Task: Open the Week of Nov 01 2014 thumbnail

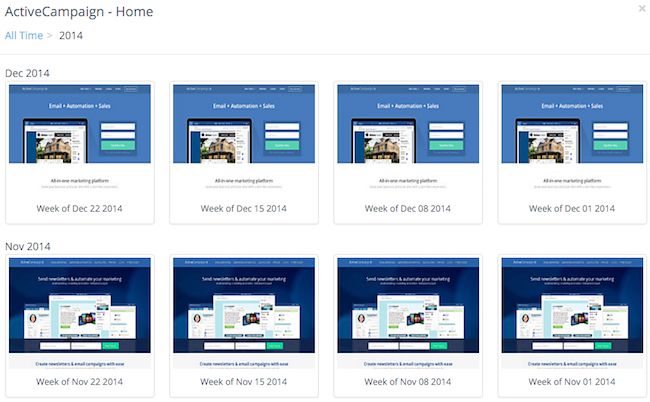Action: (572, 313)
